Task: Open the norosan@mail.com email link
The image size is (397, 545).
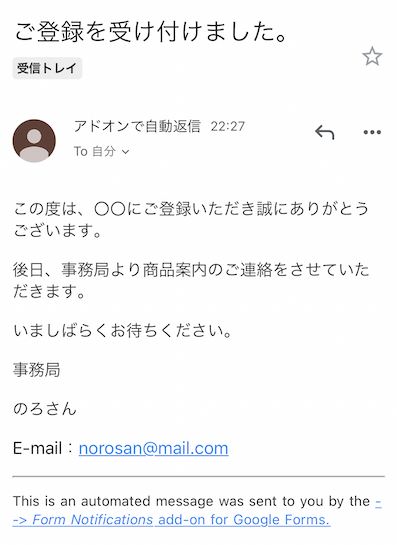Action: coord(153,448)
